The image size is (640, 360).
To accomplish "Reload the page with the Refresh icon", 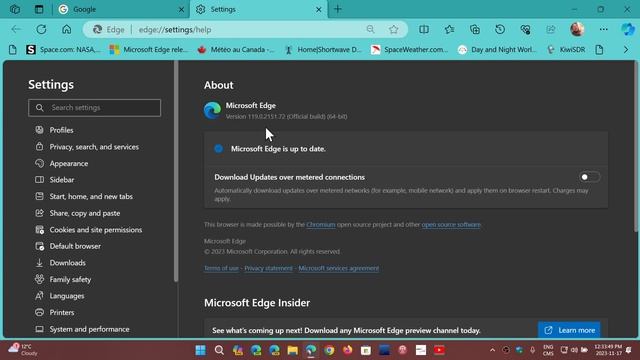I will point(41,29).
